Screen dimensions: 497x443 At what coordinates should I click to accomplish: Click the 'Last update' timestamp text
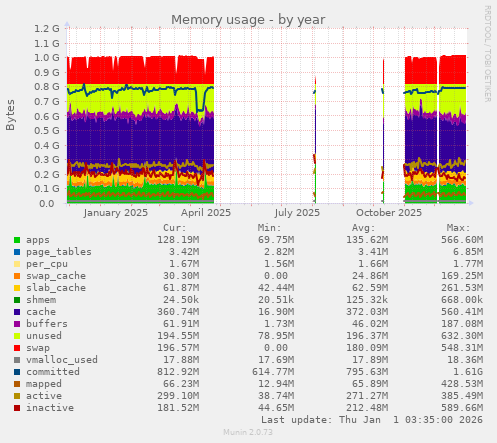(372, 420)
